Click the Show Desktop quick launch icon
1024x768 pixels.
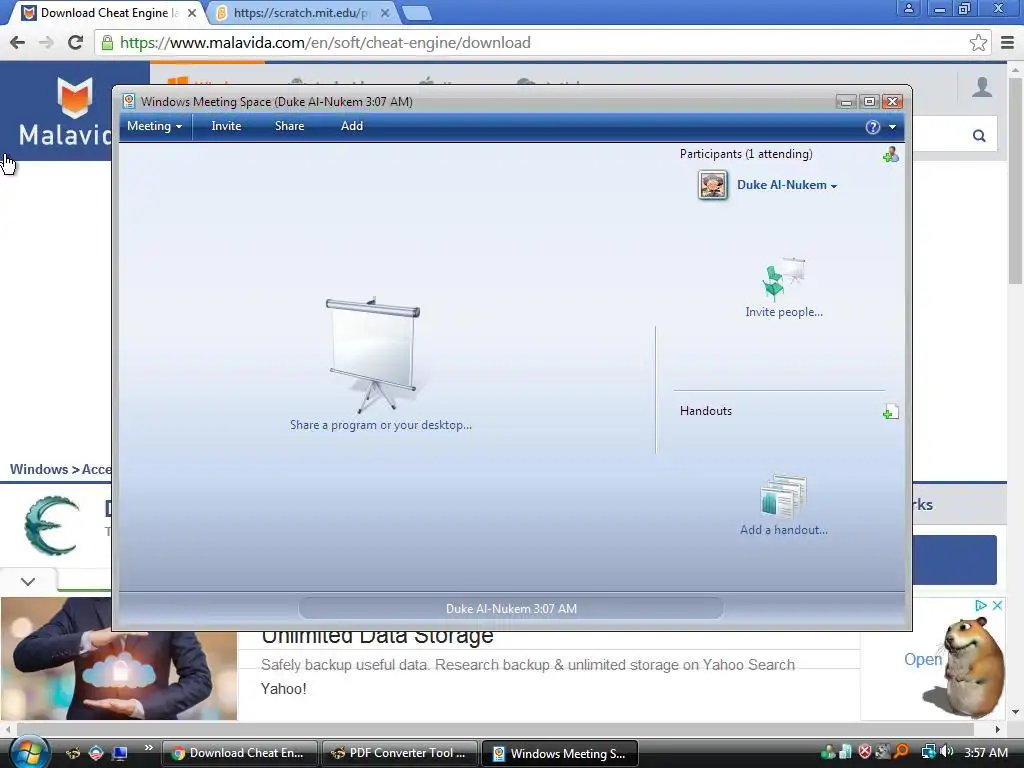coord(120,754)
